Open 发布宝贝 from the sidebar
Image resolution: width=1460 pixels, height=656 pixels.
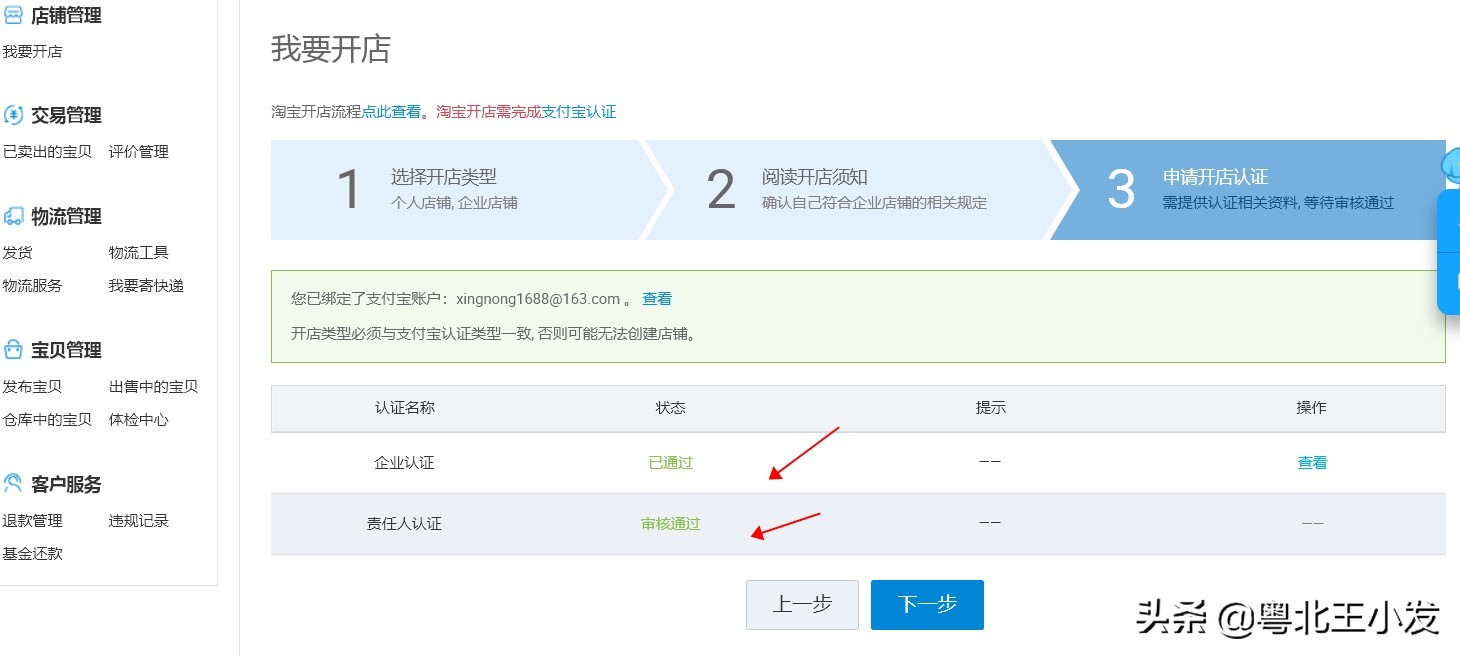[35, 386]
